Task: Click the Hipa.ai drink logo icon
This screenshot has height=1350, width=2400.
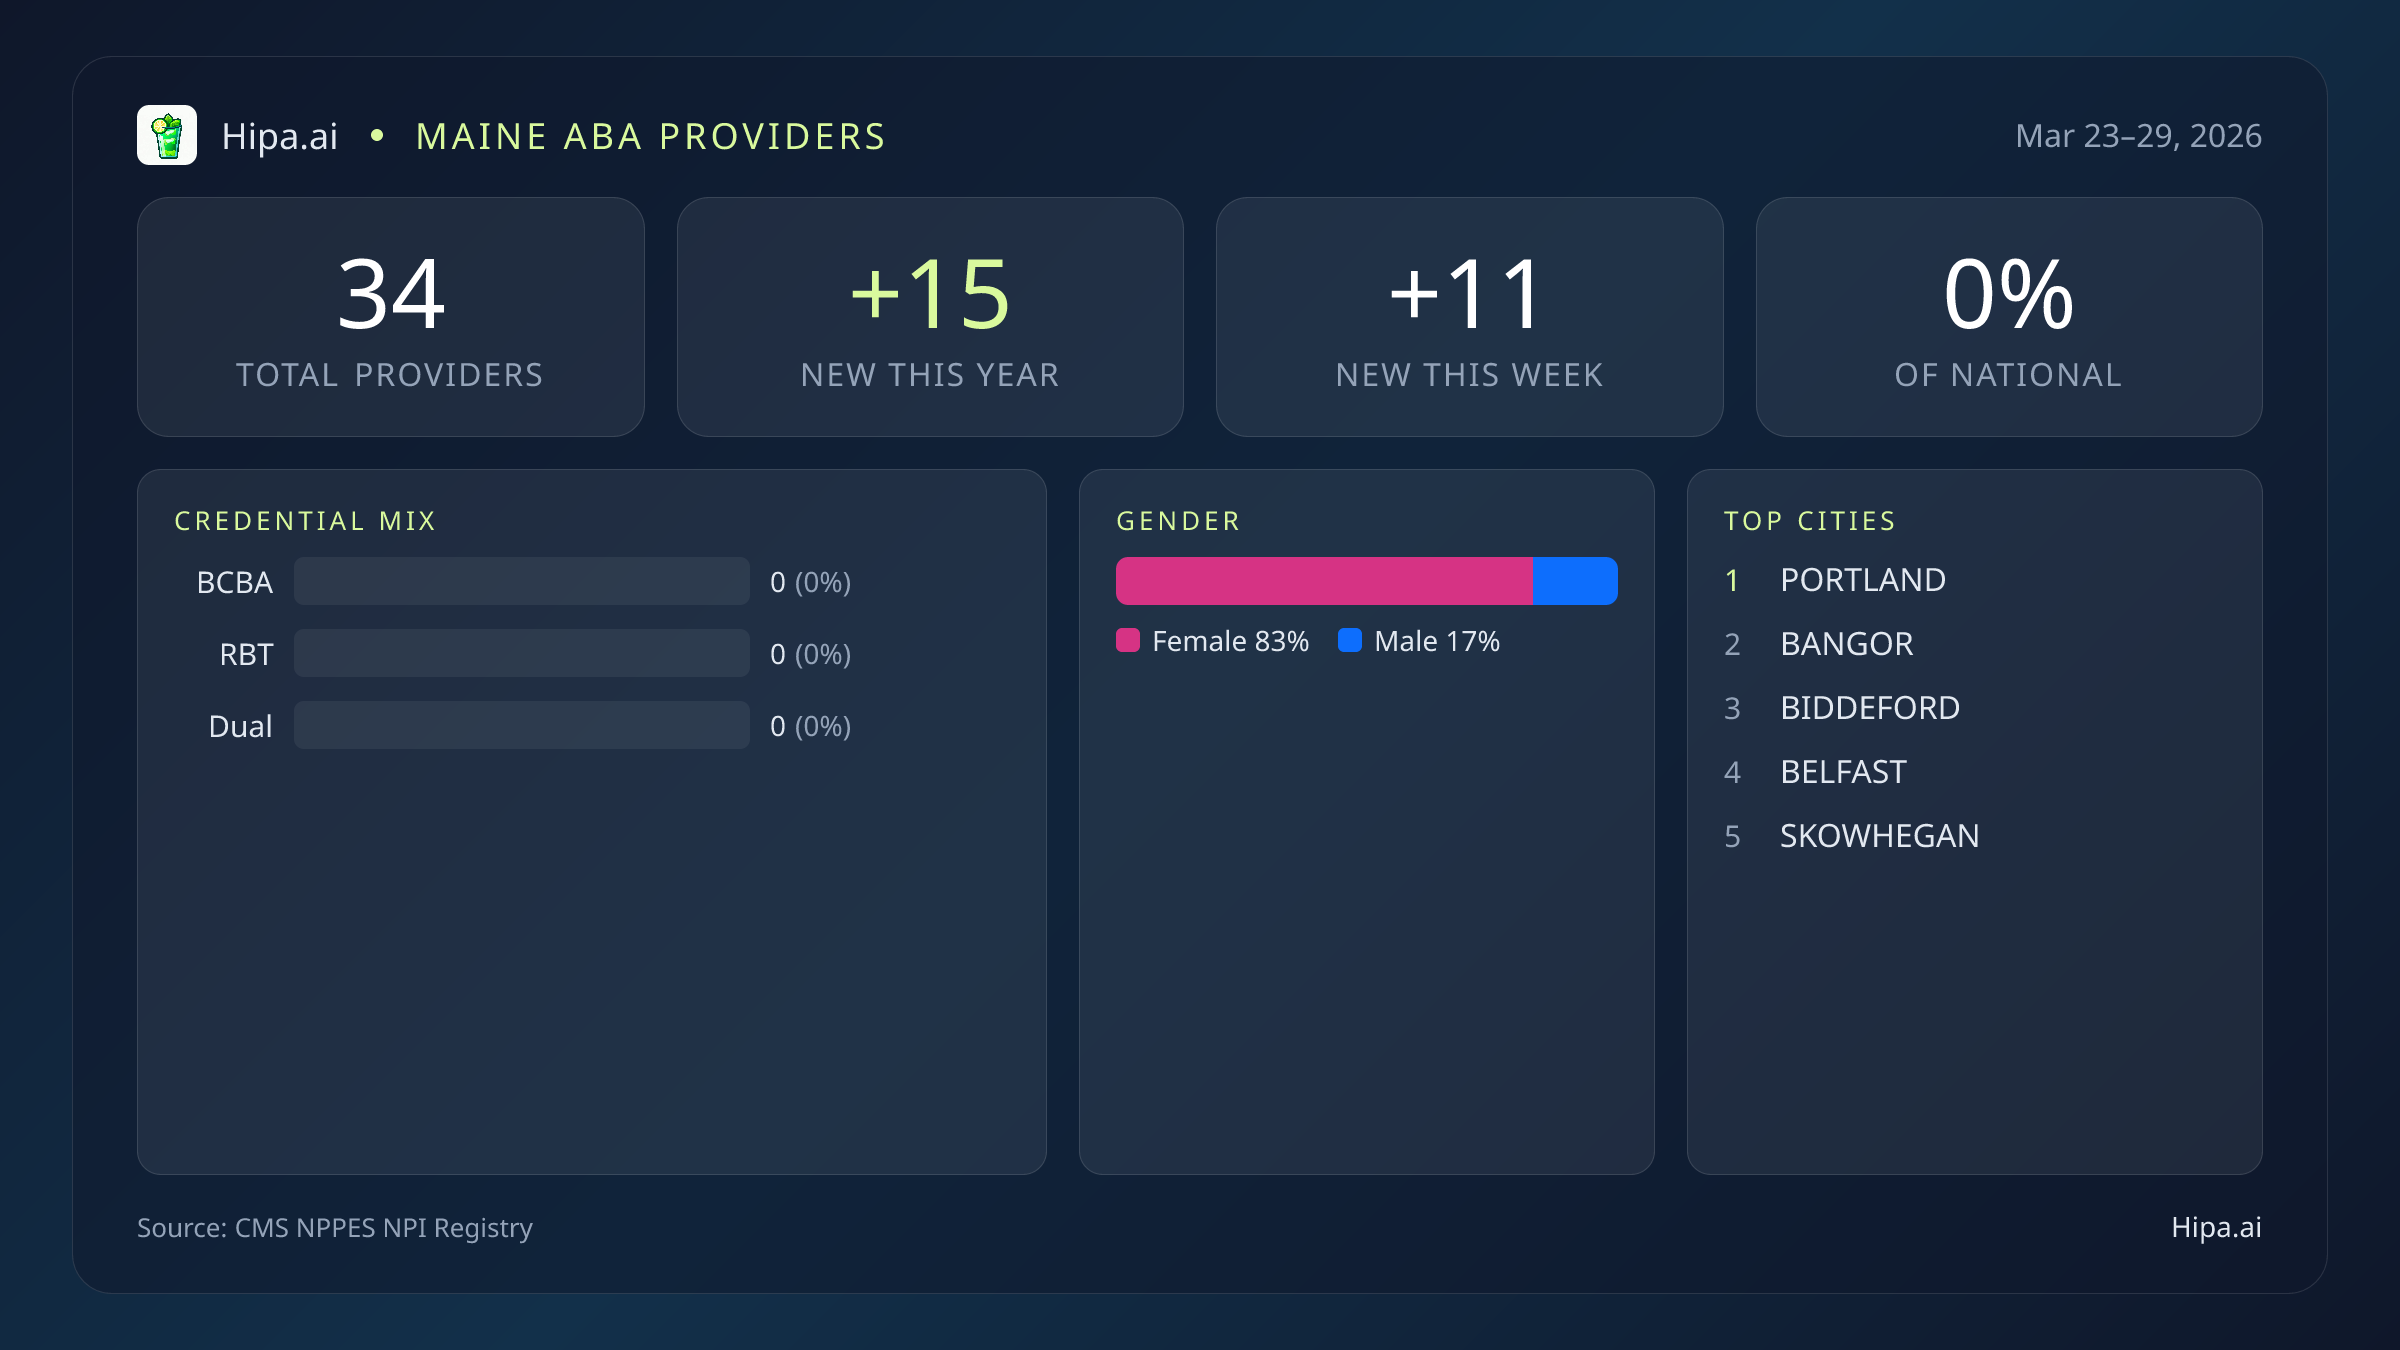Action: [x=168, y=135]
